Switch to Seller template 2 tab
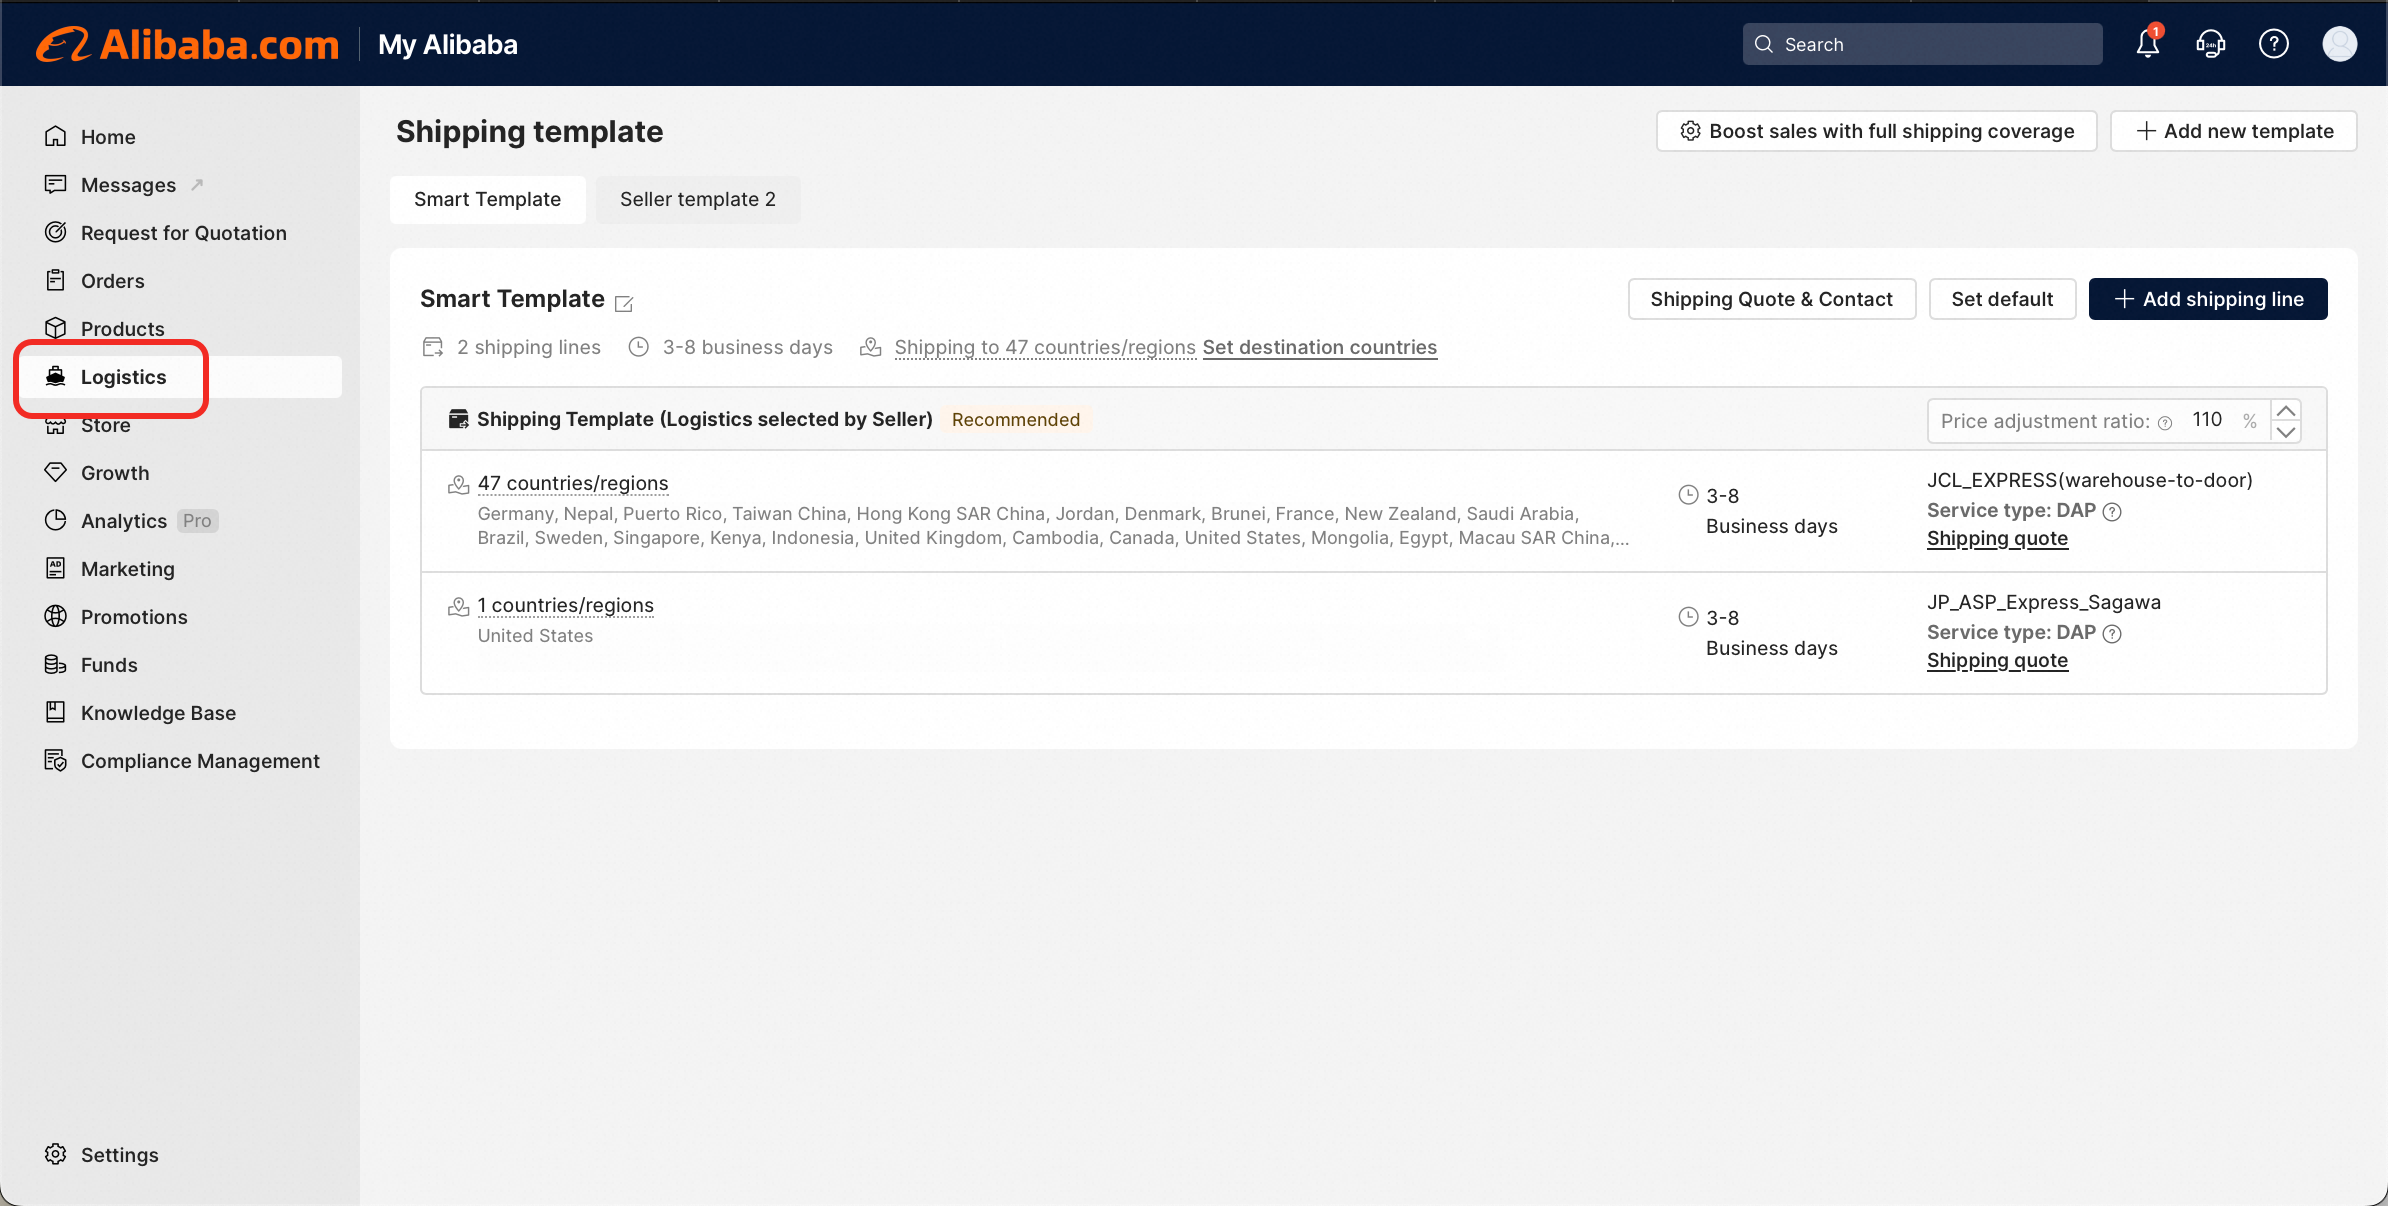The height and width of the screenshot is (1206, 2388). [698, 199]
